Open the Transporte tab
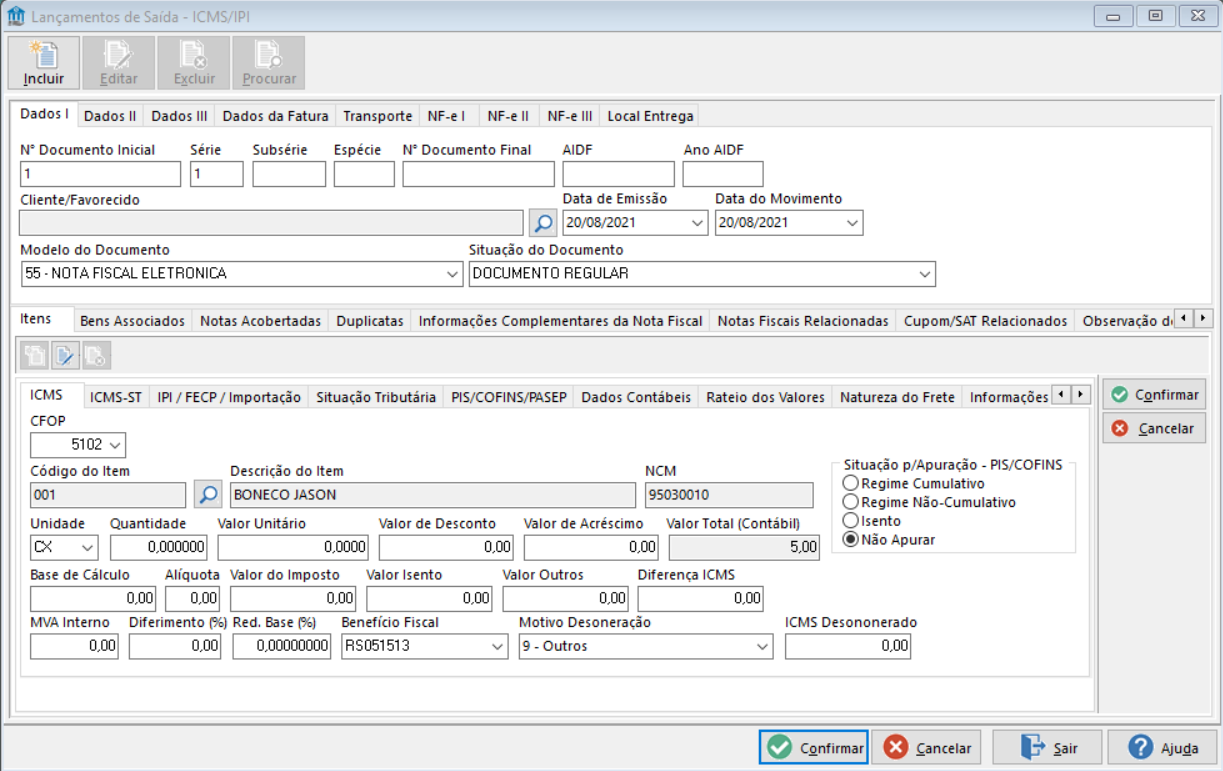Viewport: 1223px width, 771px height. (x=378, y=116)
